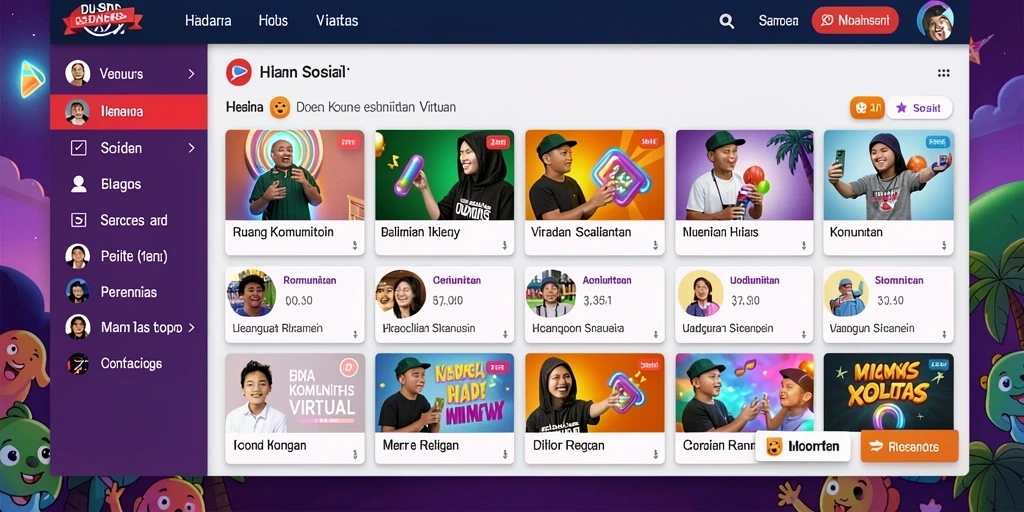Click the orange a.11 button
1024x512 pixels.
point(867,108)
